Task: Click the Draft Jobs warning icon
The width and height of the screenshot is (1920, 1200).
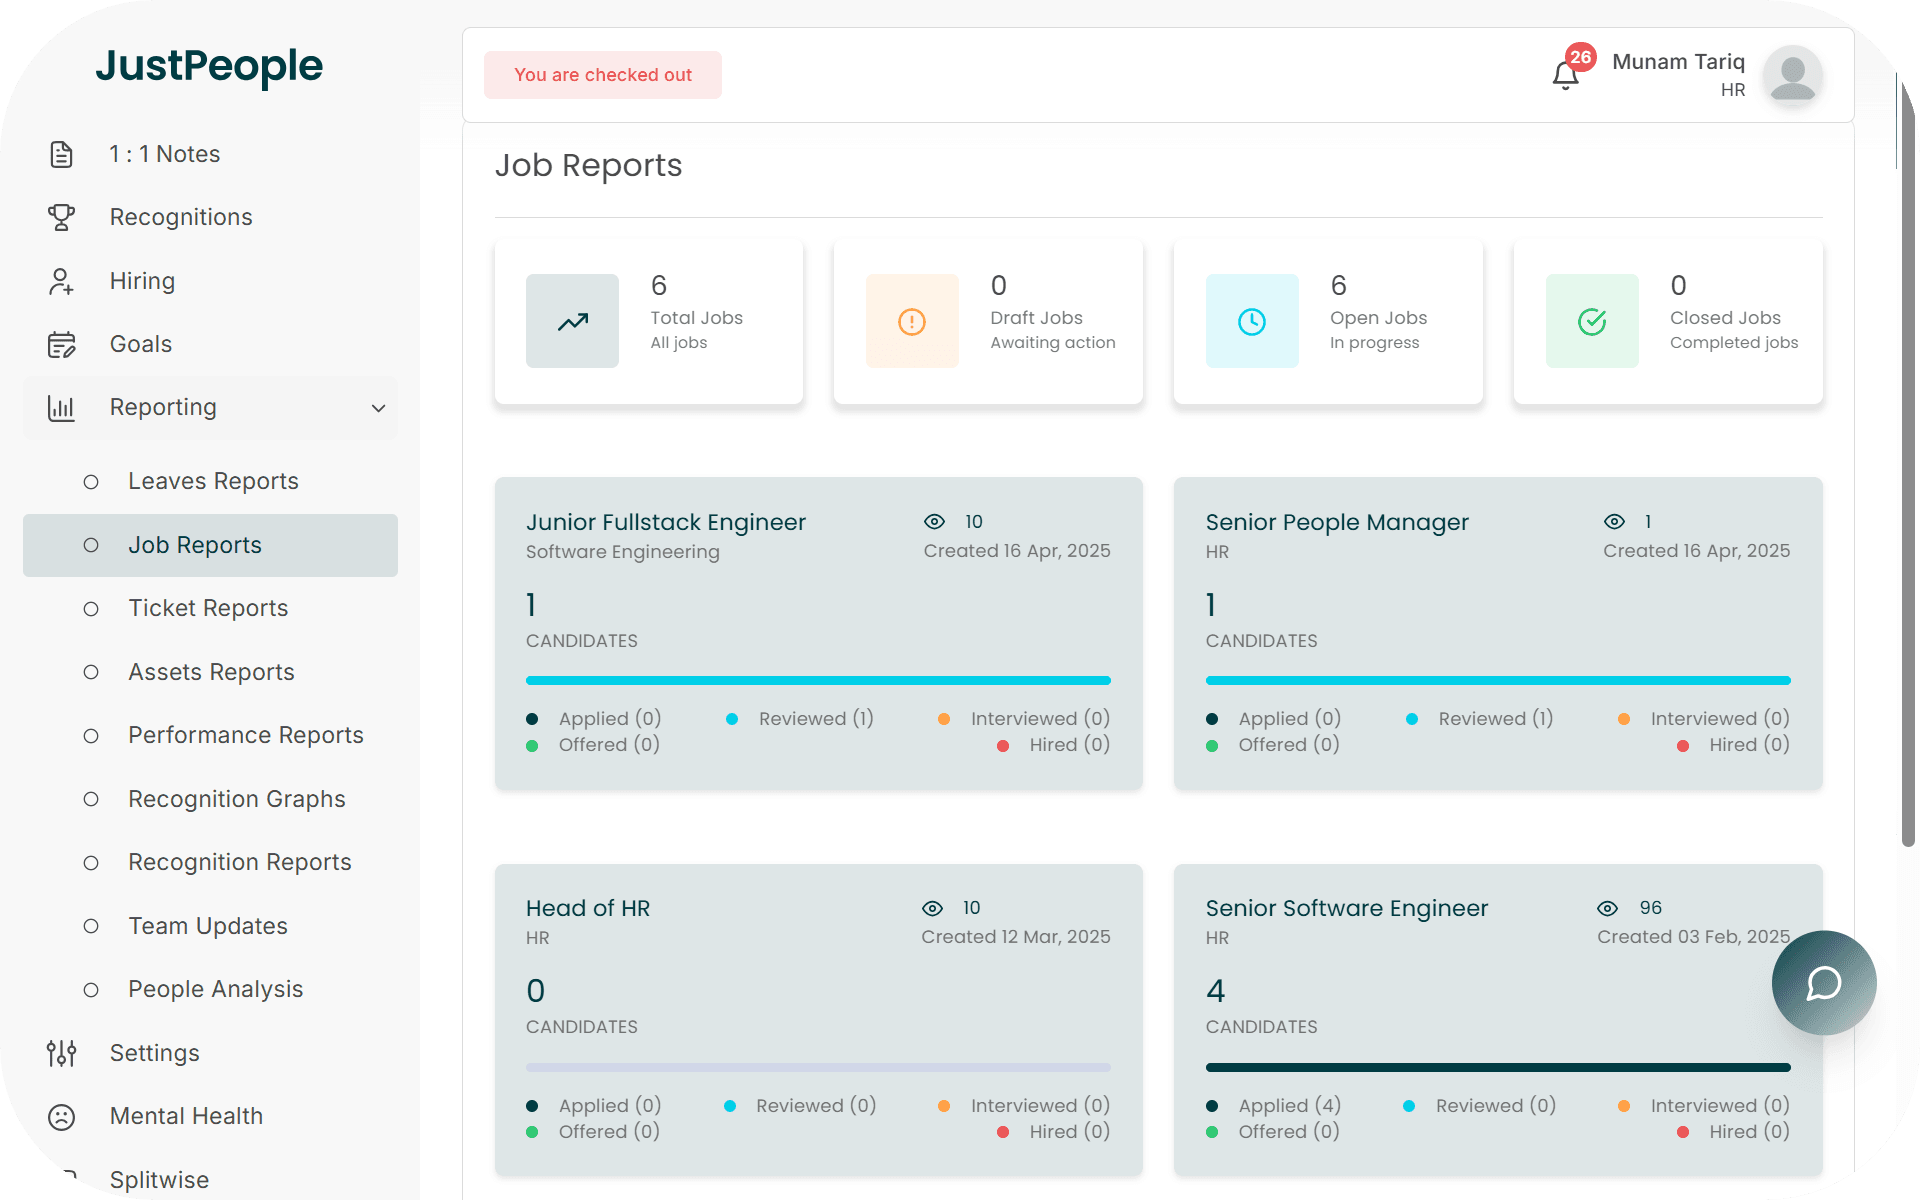Action: pyautogui.click(x=911, y=321)
